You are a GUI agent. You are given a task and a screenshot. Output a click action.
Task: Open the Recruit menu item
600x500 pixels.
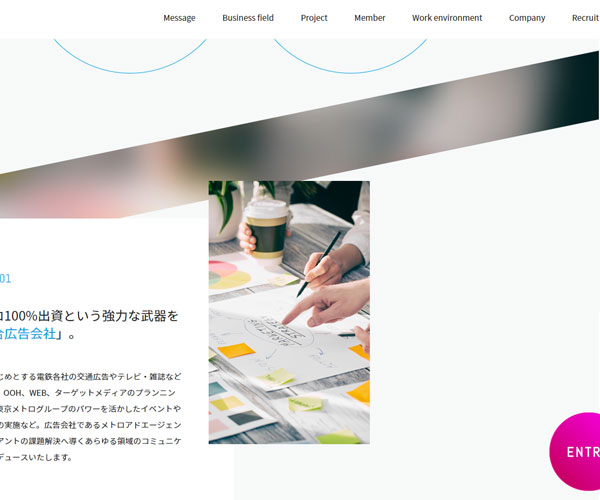(584, 18)
